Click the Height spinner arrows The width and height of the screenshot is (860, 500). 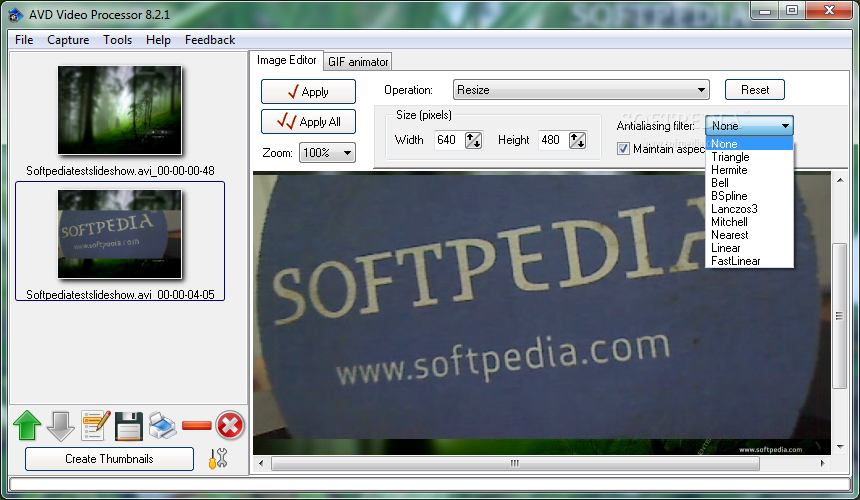(577, 140)
